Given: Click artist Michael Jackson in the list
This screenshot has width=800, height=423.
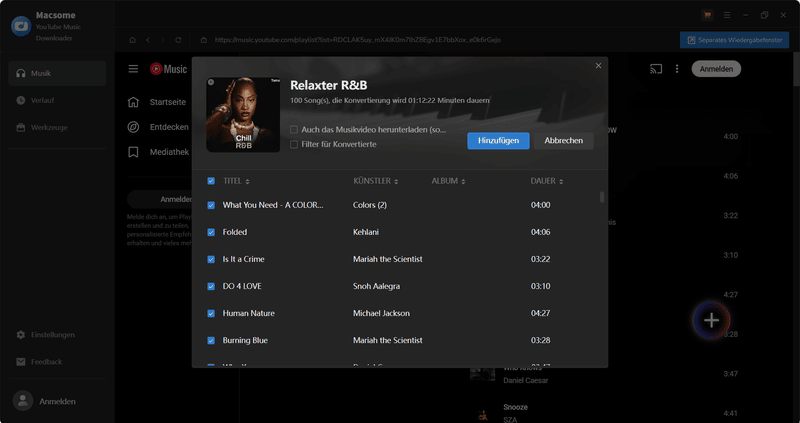Looking at the screenshot, I should pyautogui.click(x=381, y=313).
